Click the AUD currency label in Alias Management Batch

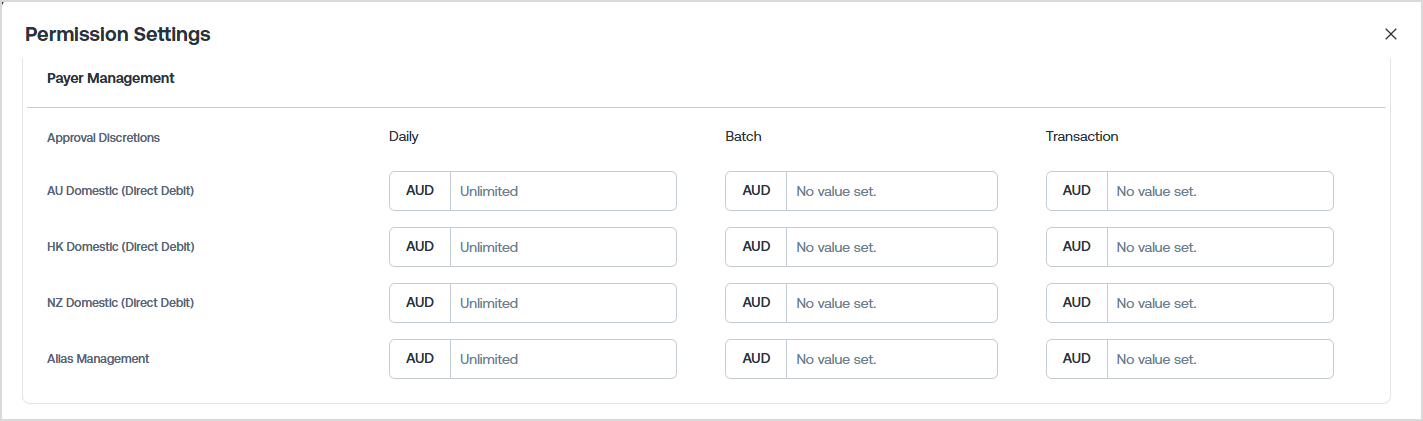[x=756, y=358]
